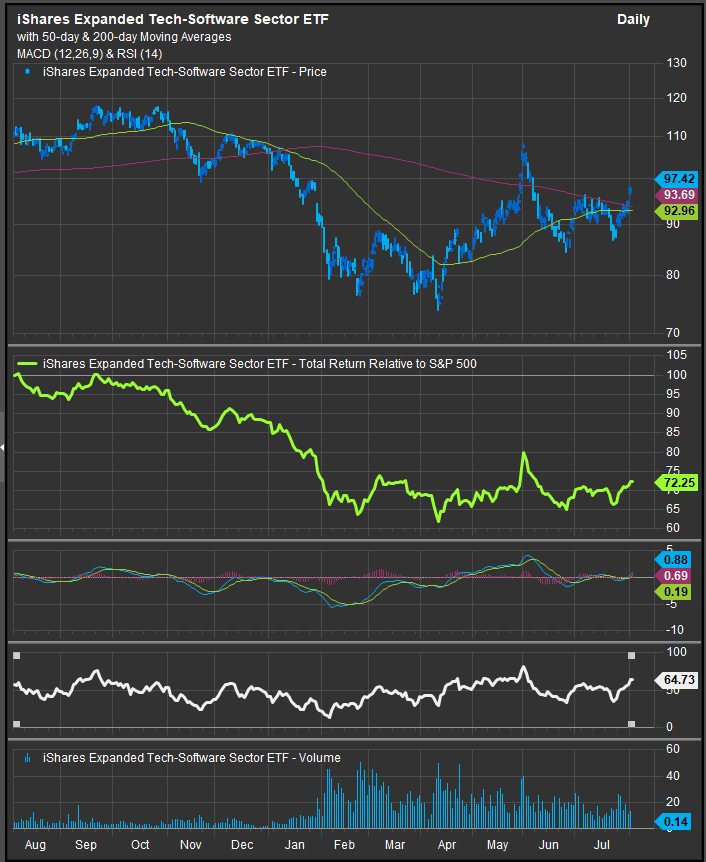Click the Jul label on the time axis

tap(603, 845)
